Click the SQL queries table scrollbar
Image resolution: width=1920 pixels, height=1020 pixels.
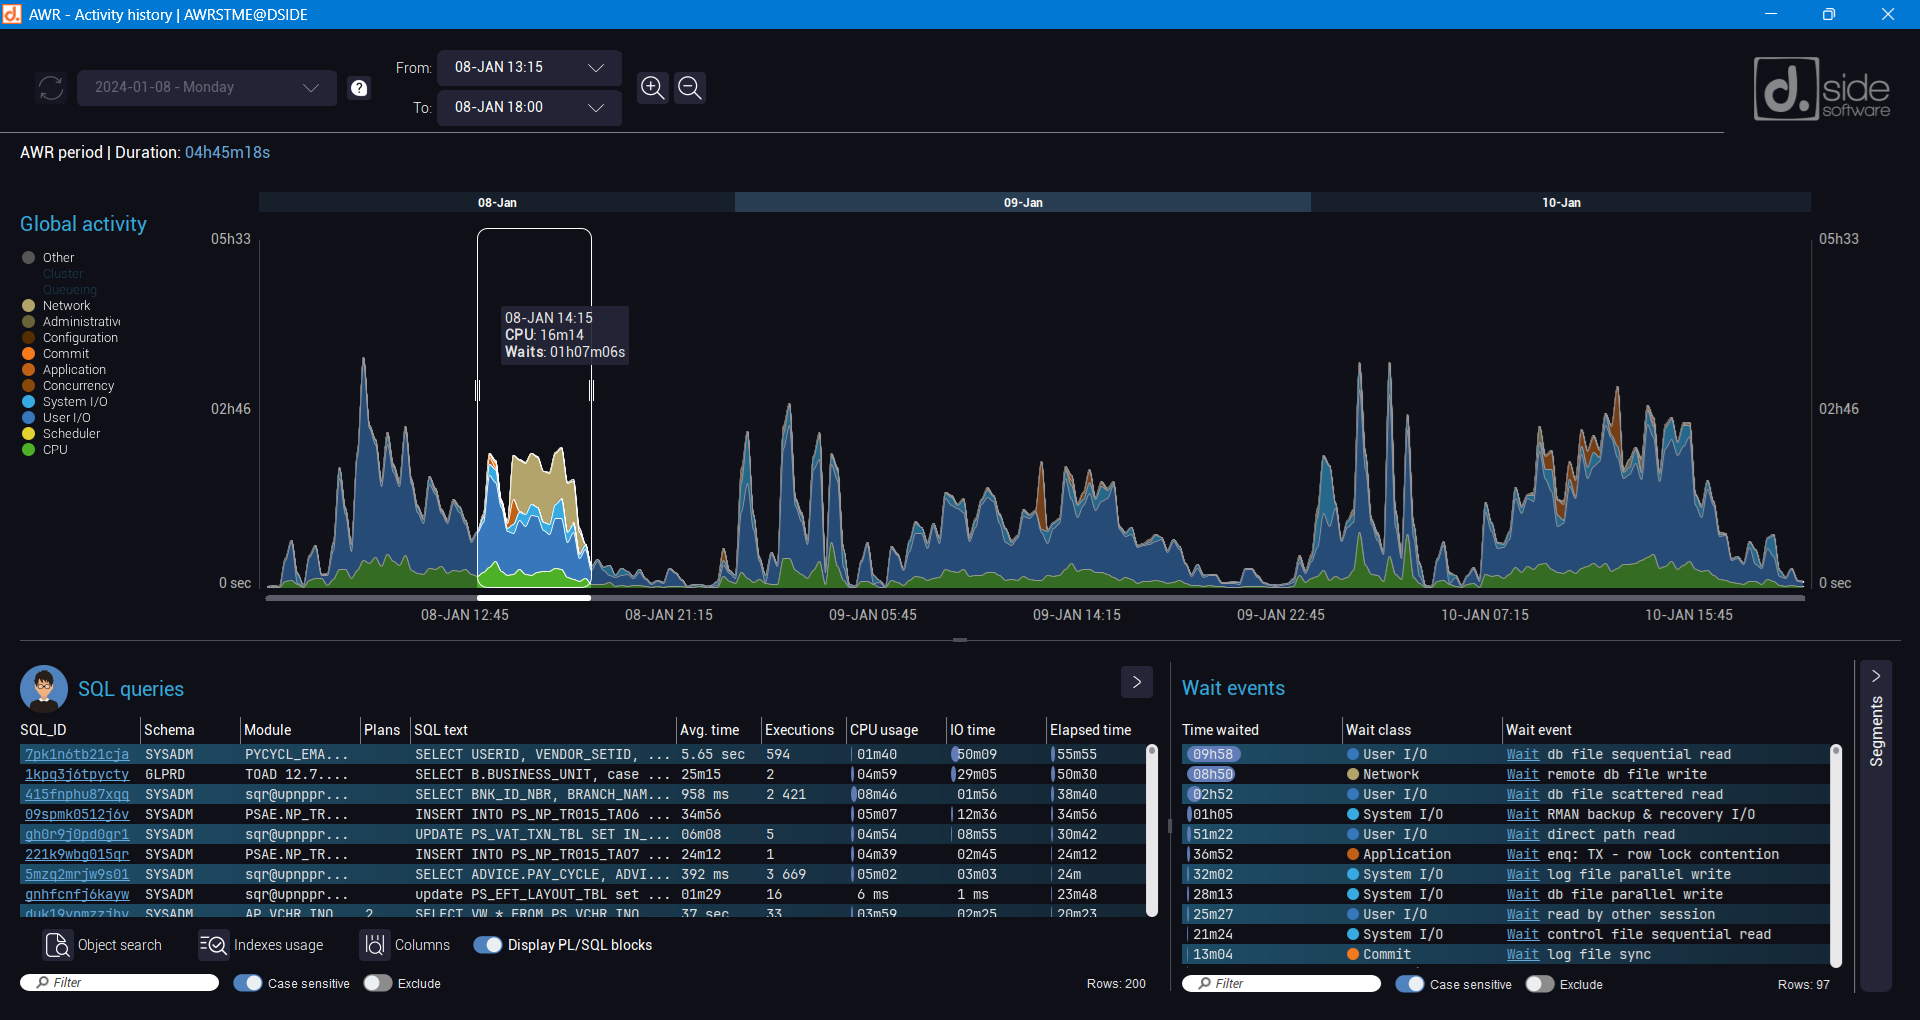[x=1152, y=830]
